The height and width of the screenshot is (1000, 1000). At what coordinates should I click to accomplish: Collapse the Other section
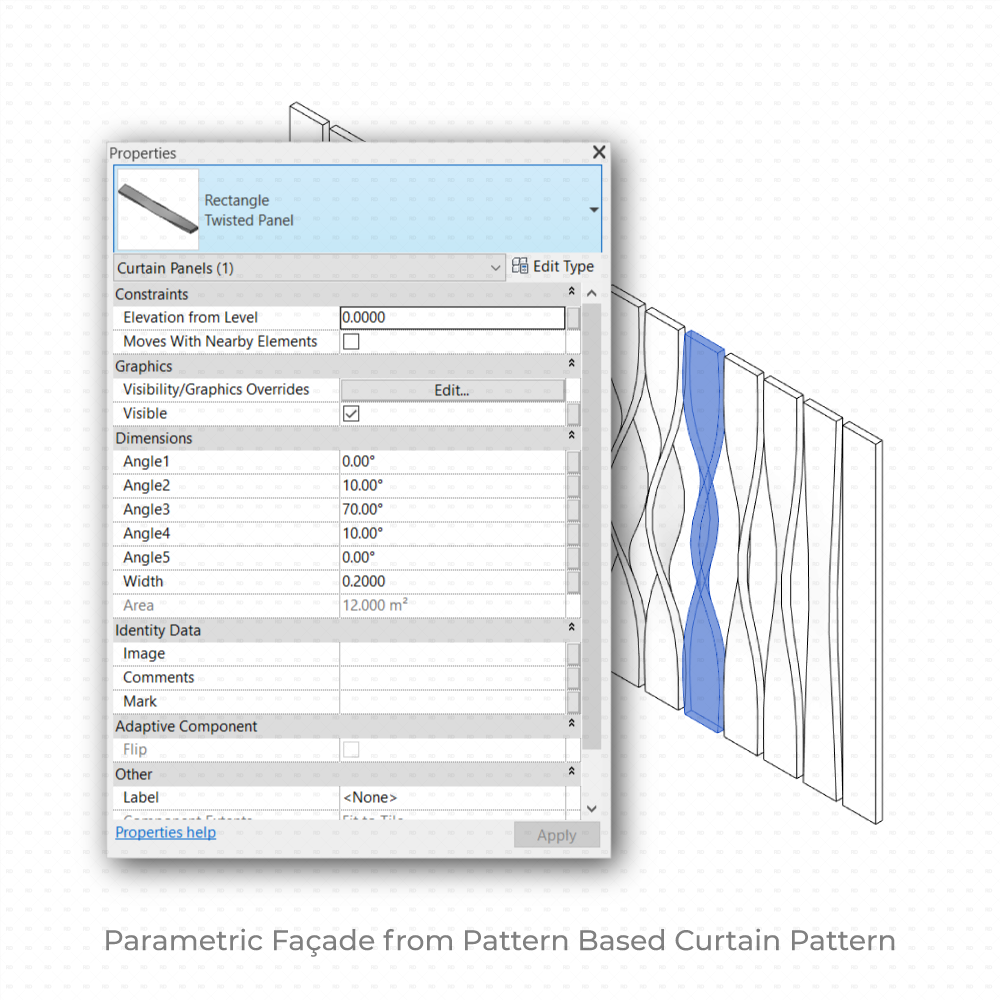tap(570, 773)
